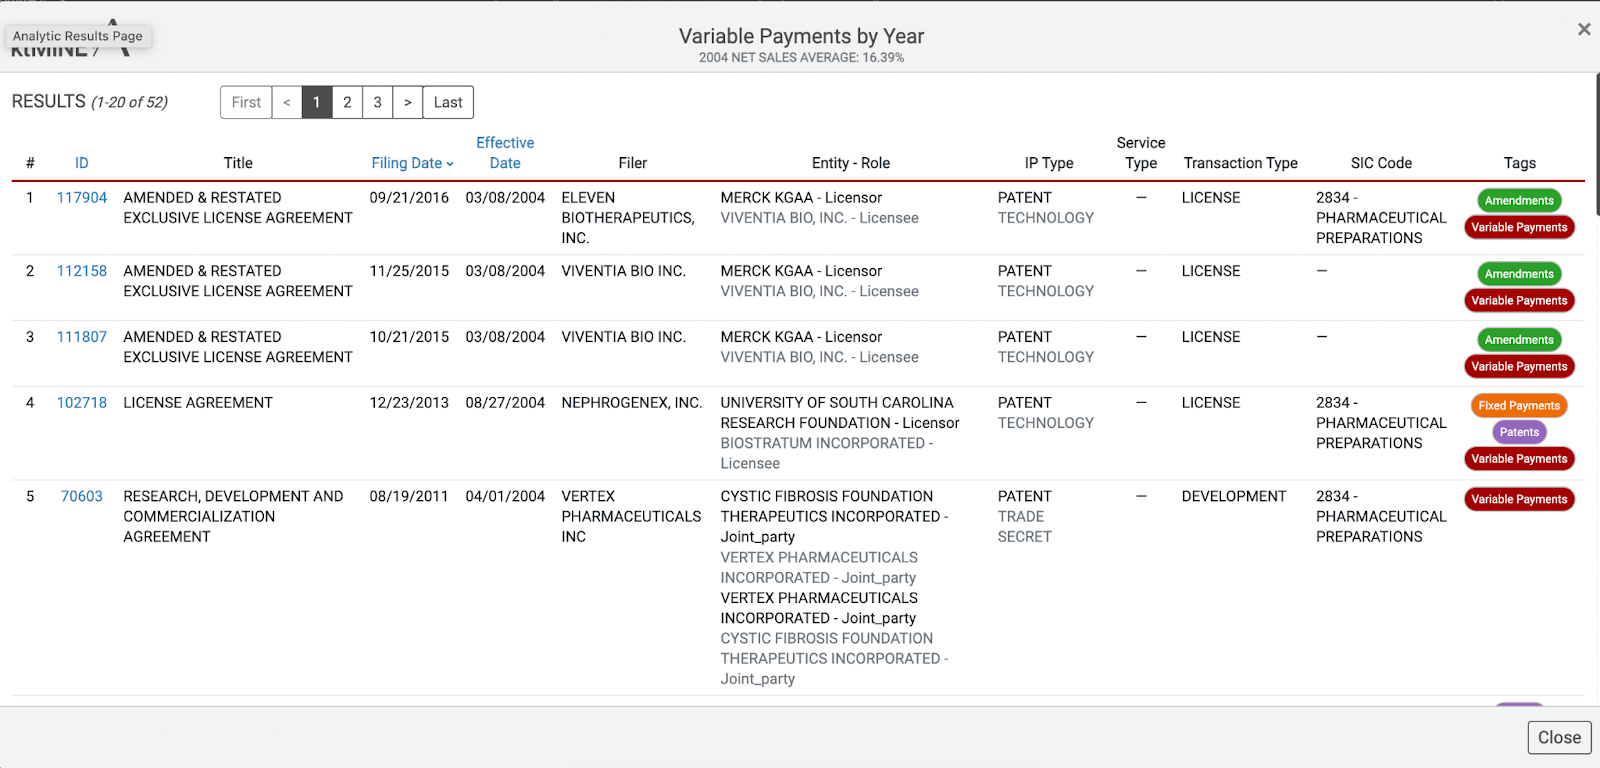Click the Transaction Type column header
Screen dimensions: 1600x768
click(x=1241, y=163)
